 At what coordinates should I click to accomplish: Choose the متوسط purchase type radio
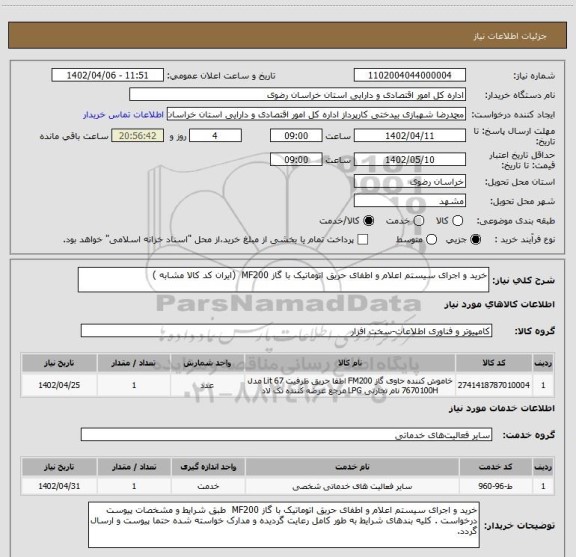[431, 240]
